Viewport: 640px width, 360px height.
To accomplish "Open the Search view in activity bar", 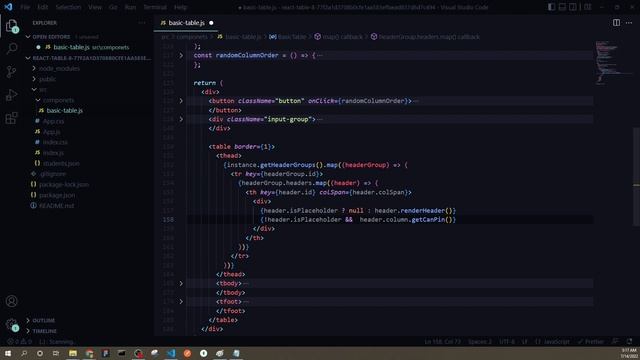I will (x=11, y=49).
